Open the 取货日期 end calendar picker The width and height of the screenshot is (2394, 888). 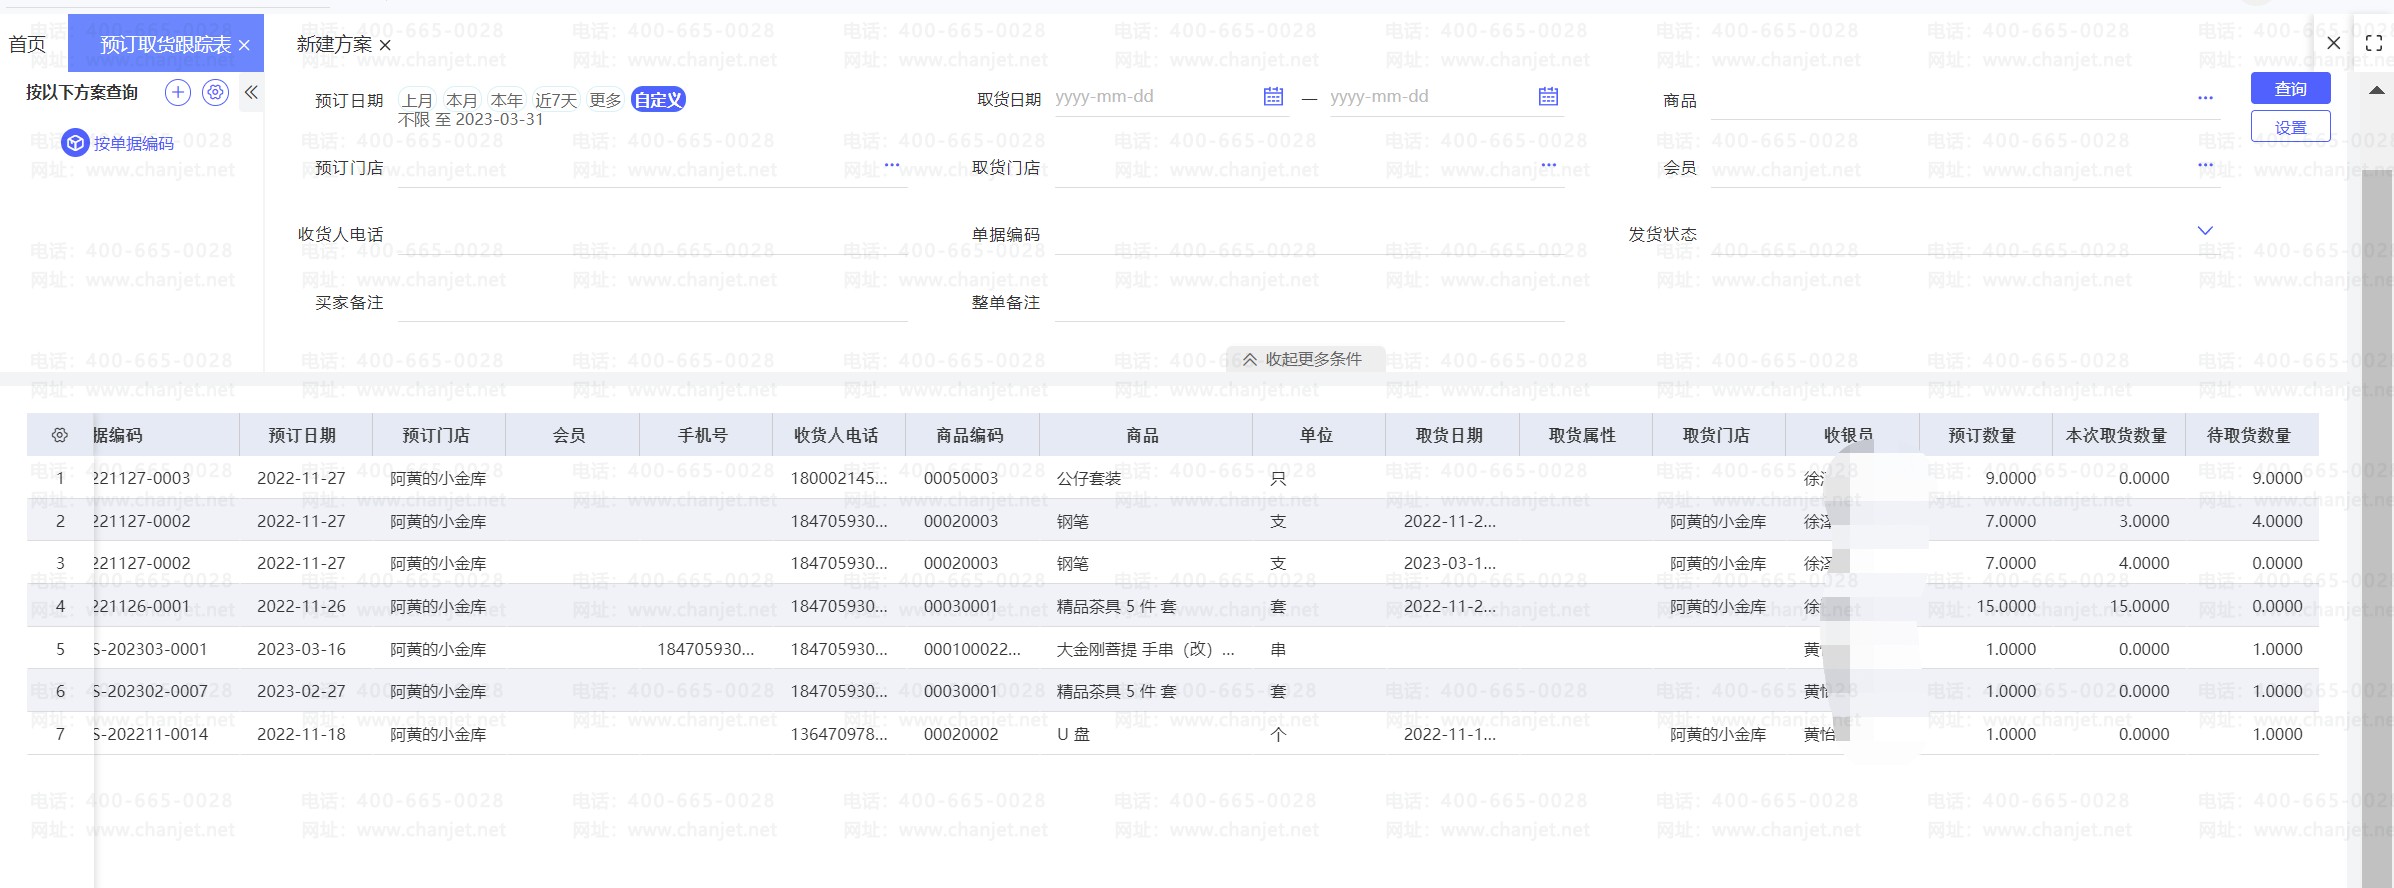[1548, 96]
